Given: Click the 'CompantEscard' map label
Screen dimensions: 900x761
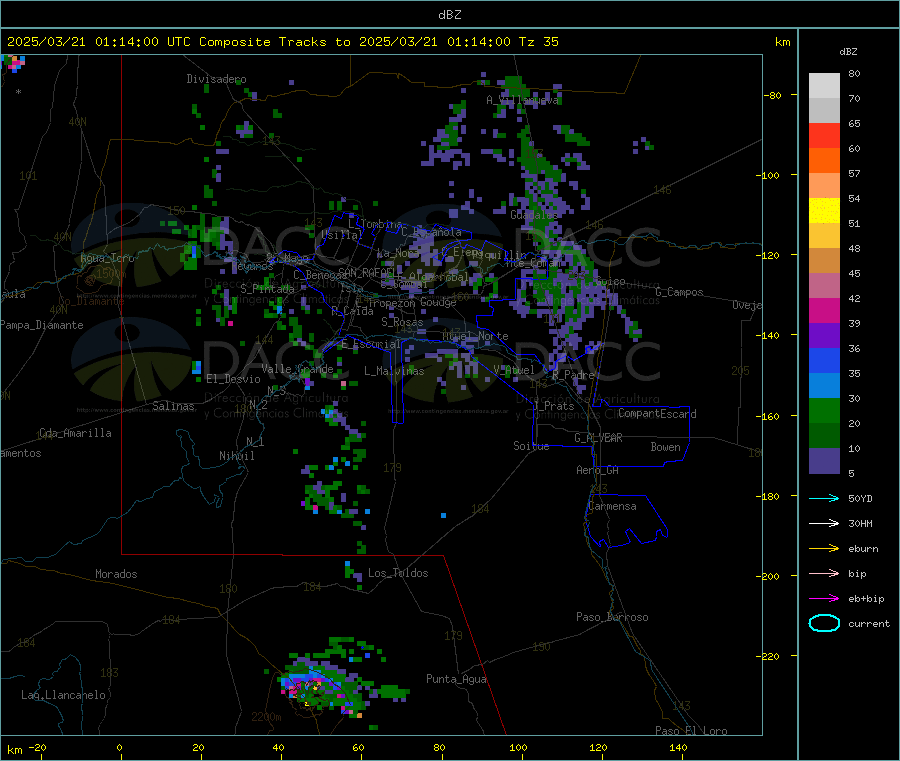Looking at the screenshot, I should pos(657,413).
